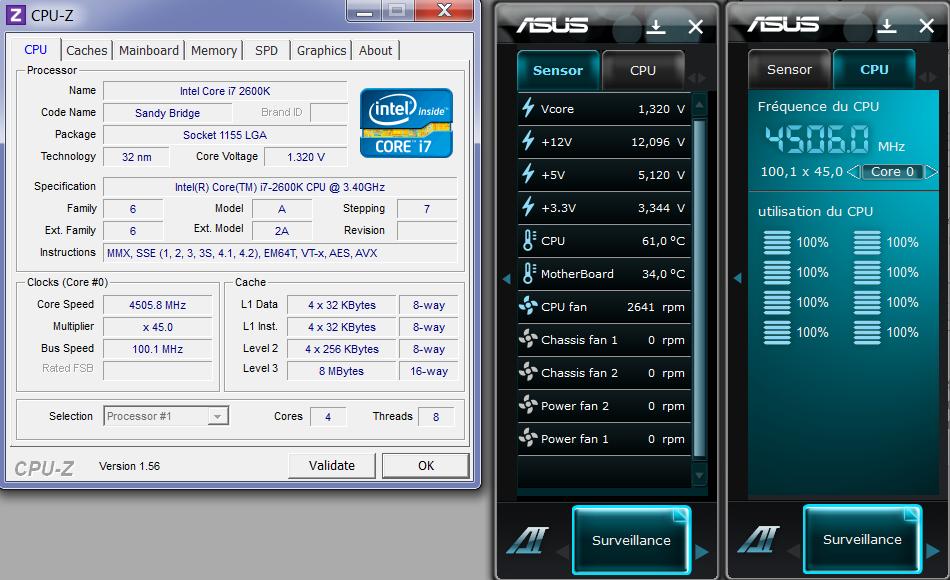Open the About tab
950x580 pixels.
pos(376,50)
